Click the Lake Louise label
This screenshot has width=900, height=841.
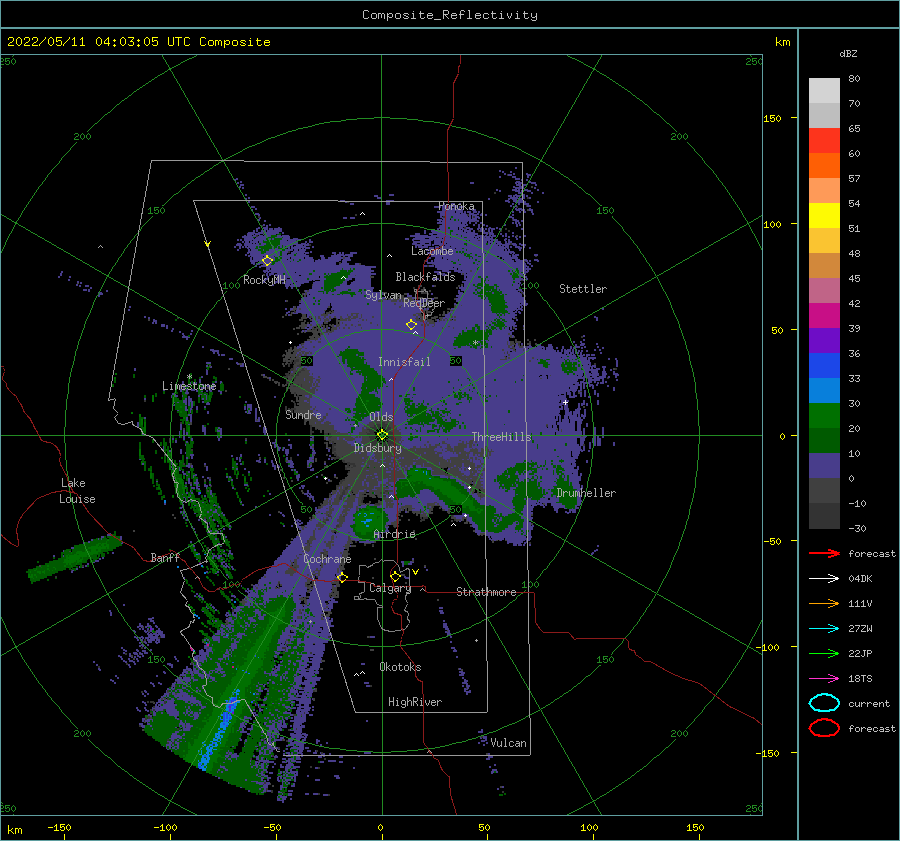[77, 491]
